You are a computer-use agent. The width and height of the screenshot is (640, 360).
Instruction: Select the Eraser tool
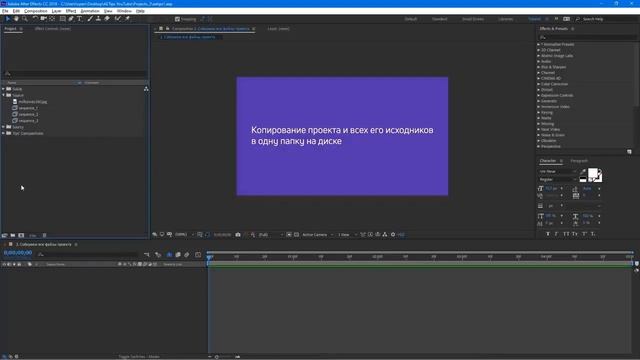[x=107, y=19]
